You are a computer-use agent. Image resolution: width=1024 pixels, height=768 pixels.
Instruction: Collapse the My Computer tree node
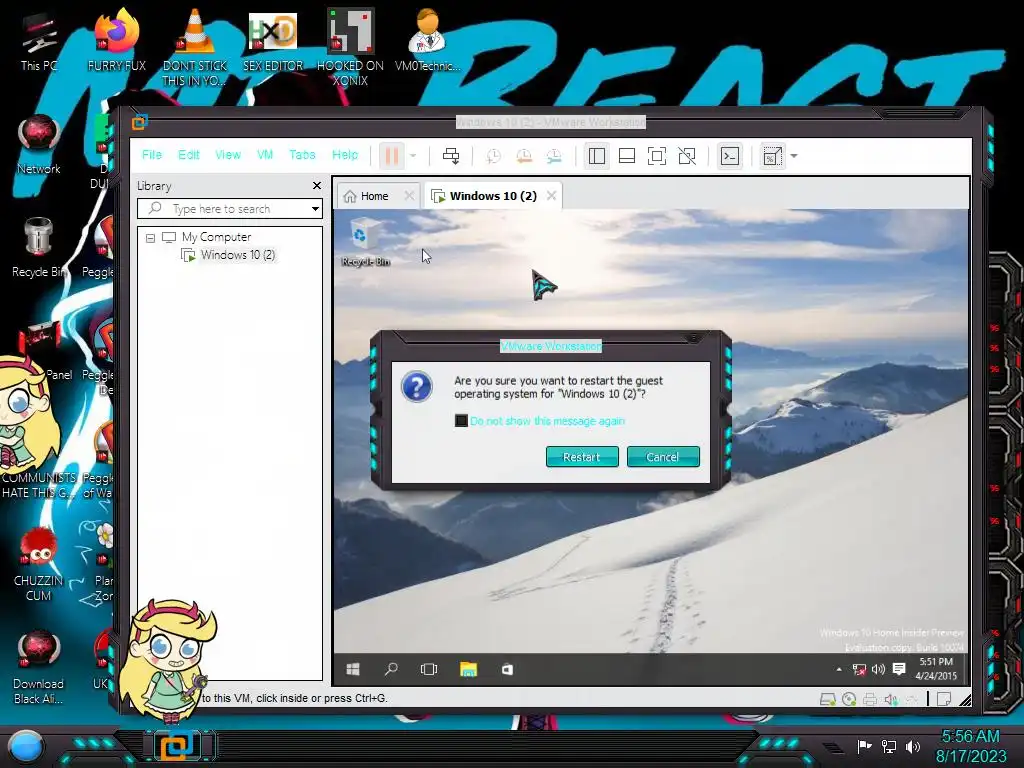pyautogui.click(x=150, y=238)
